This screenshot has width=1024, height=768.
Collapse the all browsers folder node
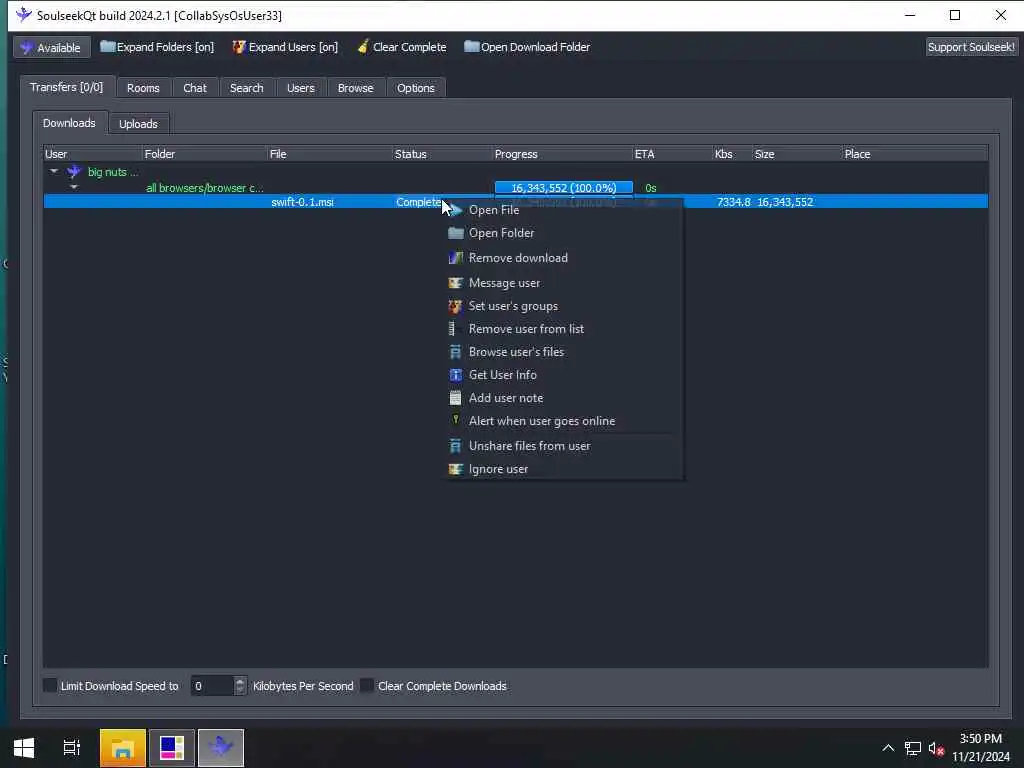pos(74,187)
